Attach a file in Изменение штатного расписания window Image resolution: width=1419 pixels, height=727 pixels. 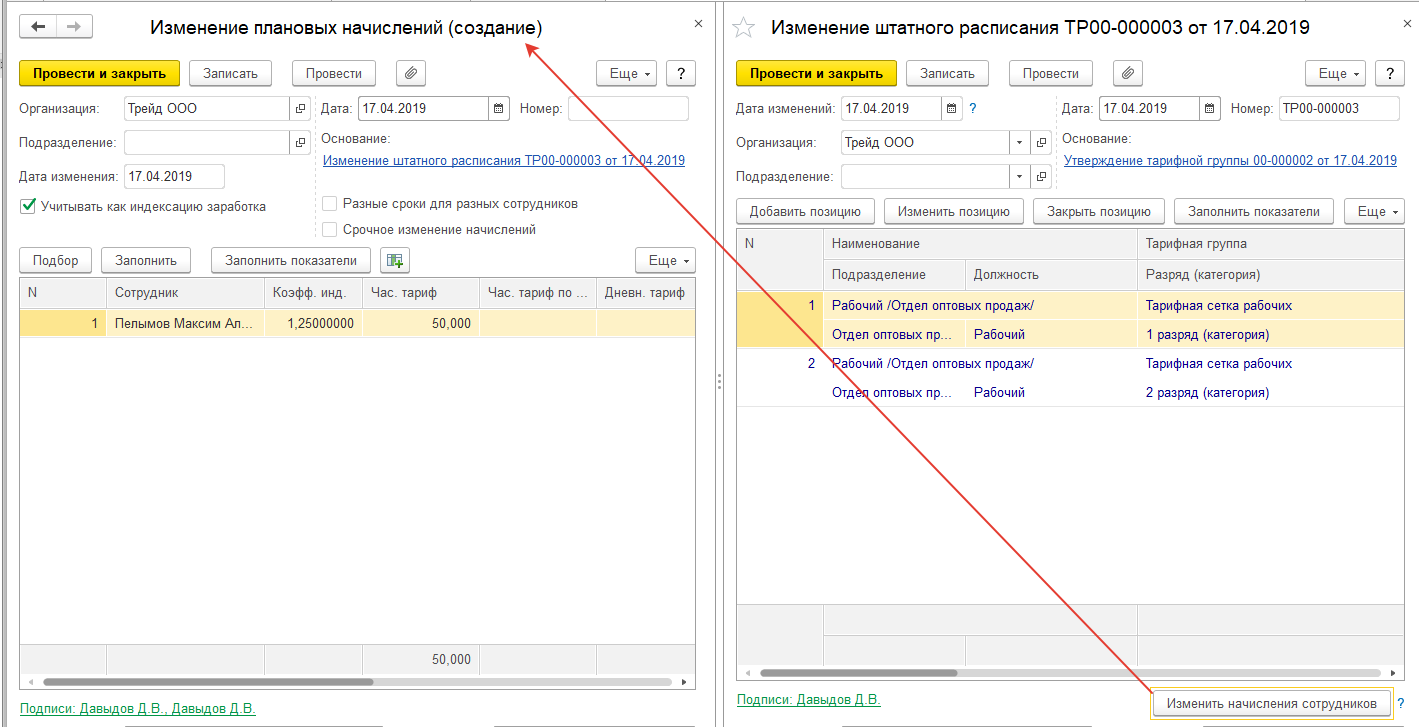pos(1127,73)
